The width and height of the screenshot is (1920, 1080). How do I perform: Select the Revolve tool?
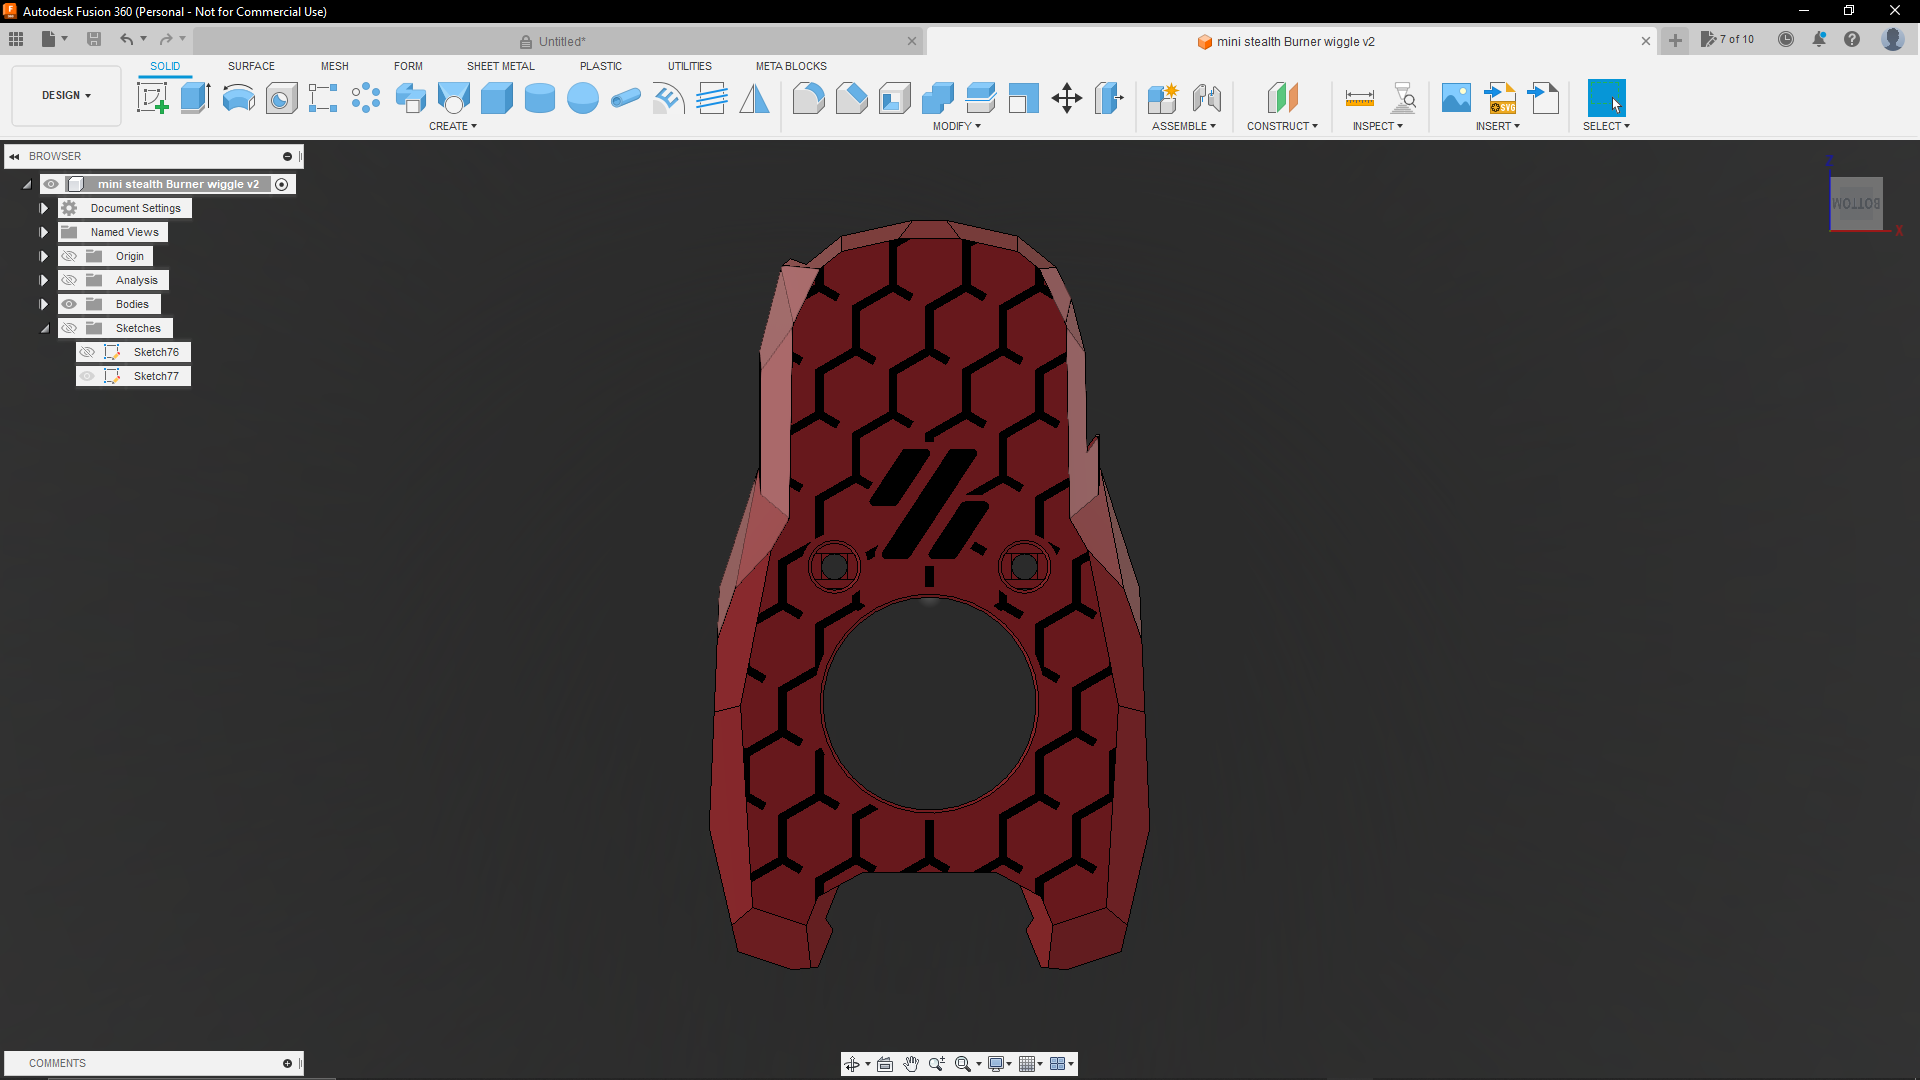[238, 97]
